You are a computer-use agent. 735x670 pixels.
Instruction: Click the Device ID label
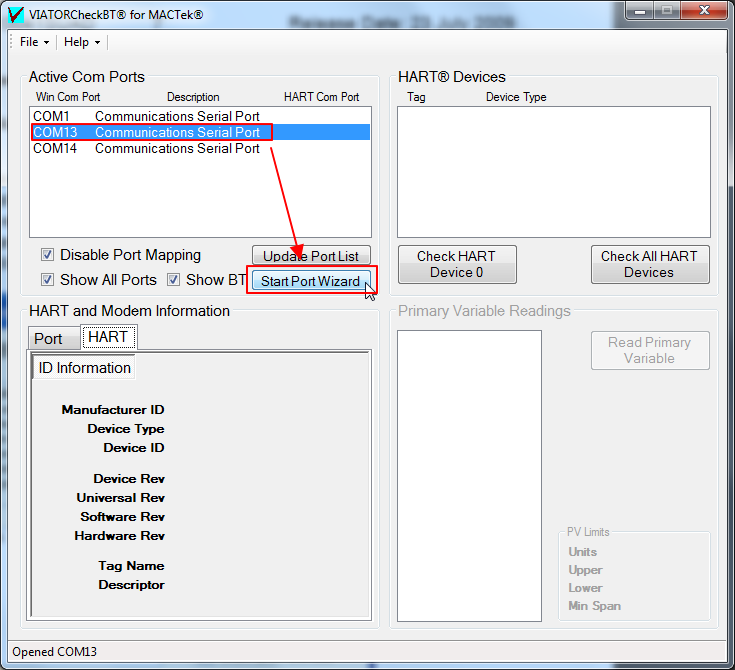pos(134,448)
